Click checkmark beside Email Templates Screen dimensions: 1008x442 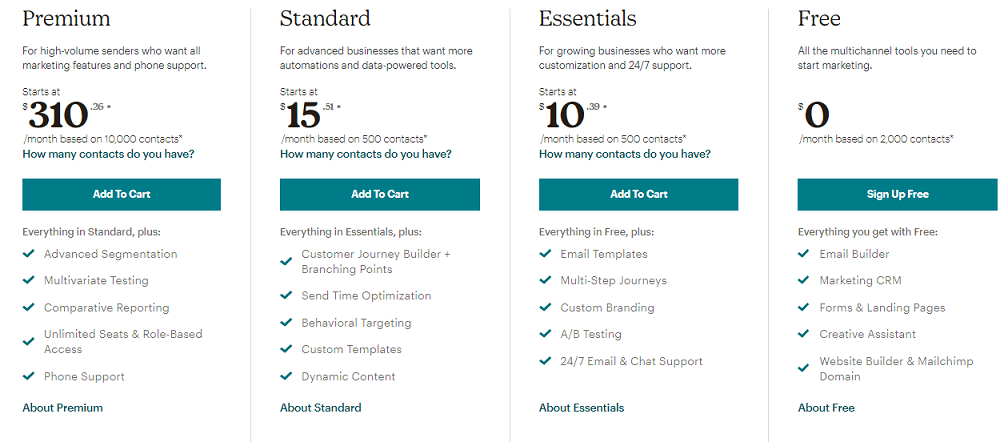click(x=545, y=254)
